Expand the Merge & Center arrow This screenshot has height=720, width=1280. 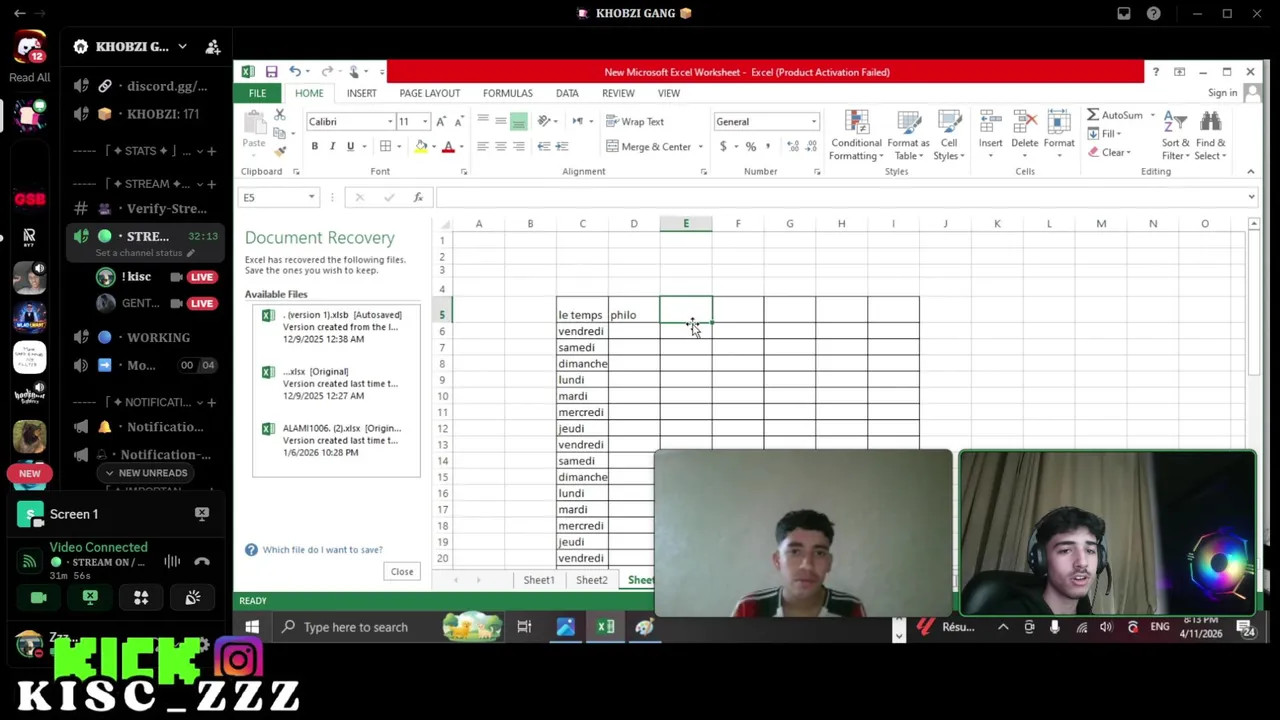tap(700, 147)
